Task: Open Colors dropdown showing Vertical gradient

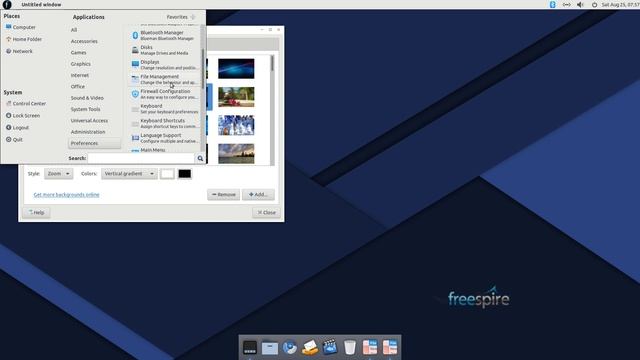Action: [129, 173]
